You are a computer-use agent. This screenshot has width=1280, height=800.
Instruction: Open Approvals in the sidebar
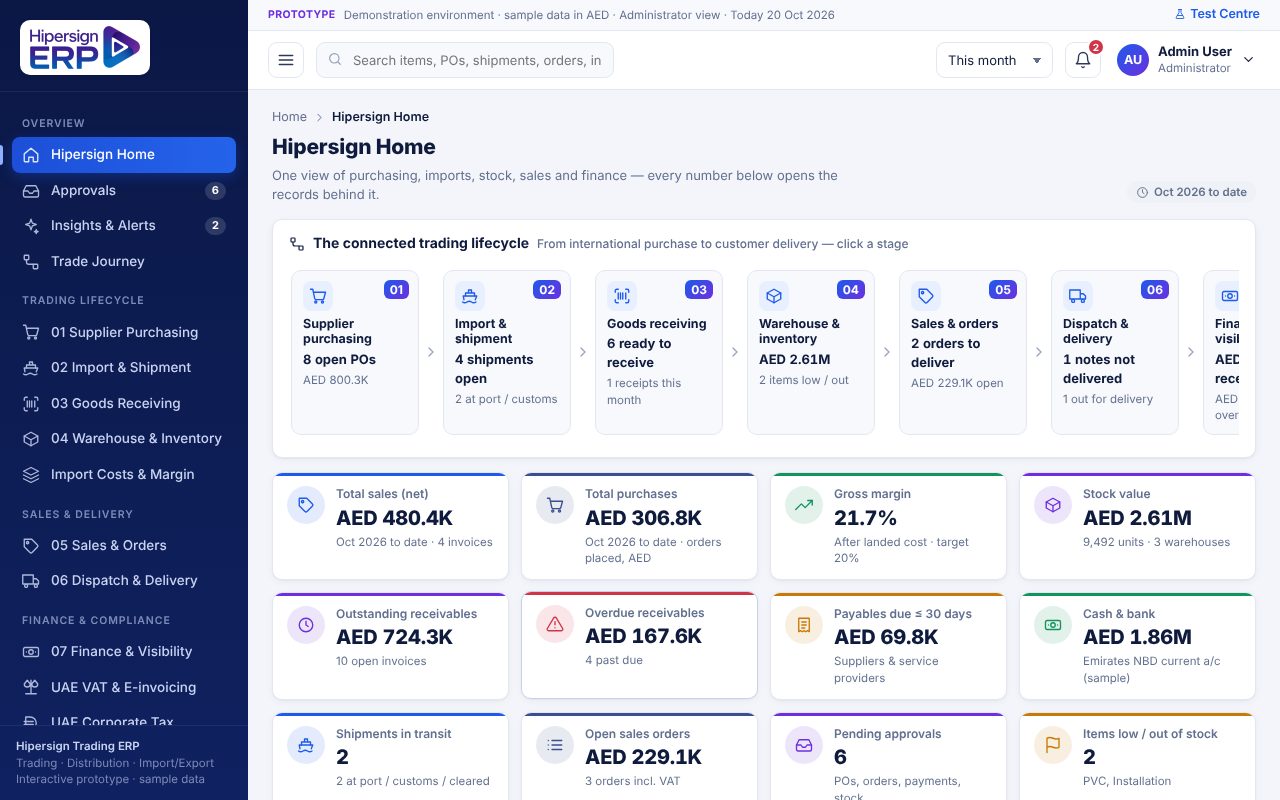tap(124, 190)
